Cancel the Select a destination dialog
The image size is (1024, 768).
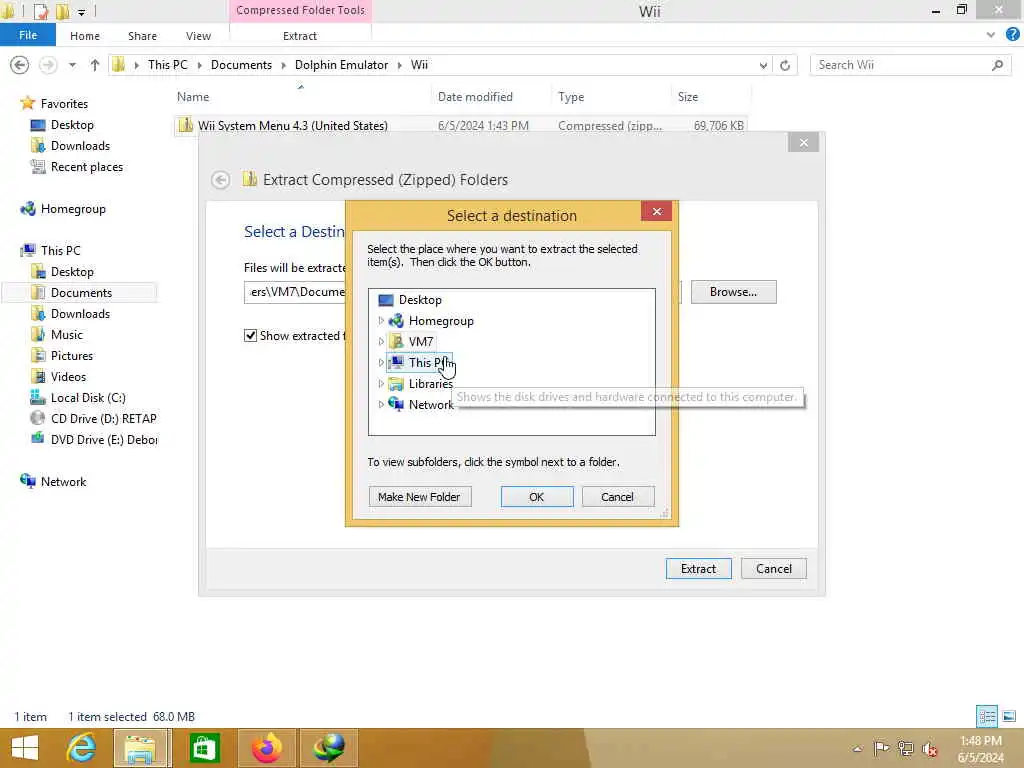[617, 497]
